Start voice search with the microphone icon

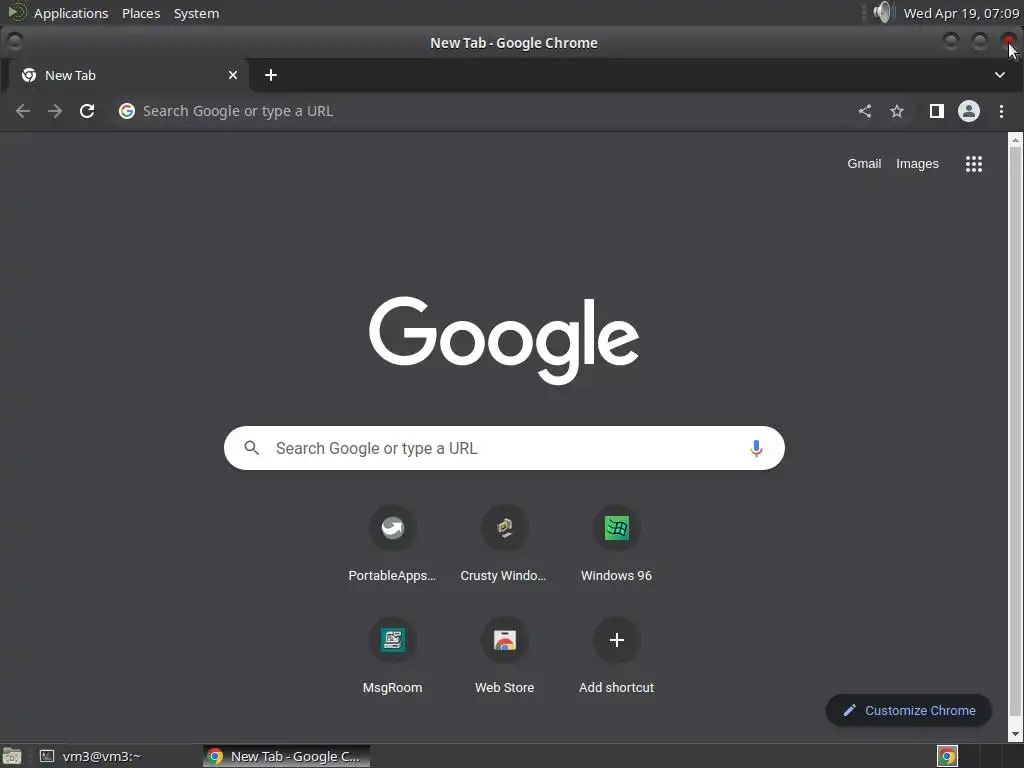click(756, 448)
